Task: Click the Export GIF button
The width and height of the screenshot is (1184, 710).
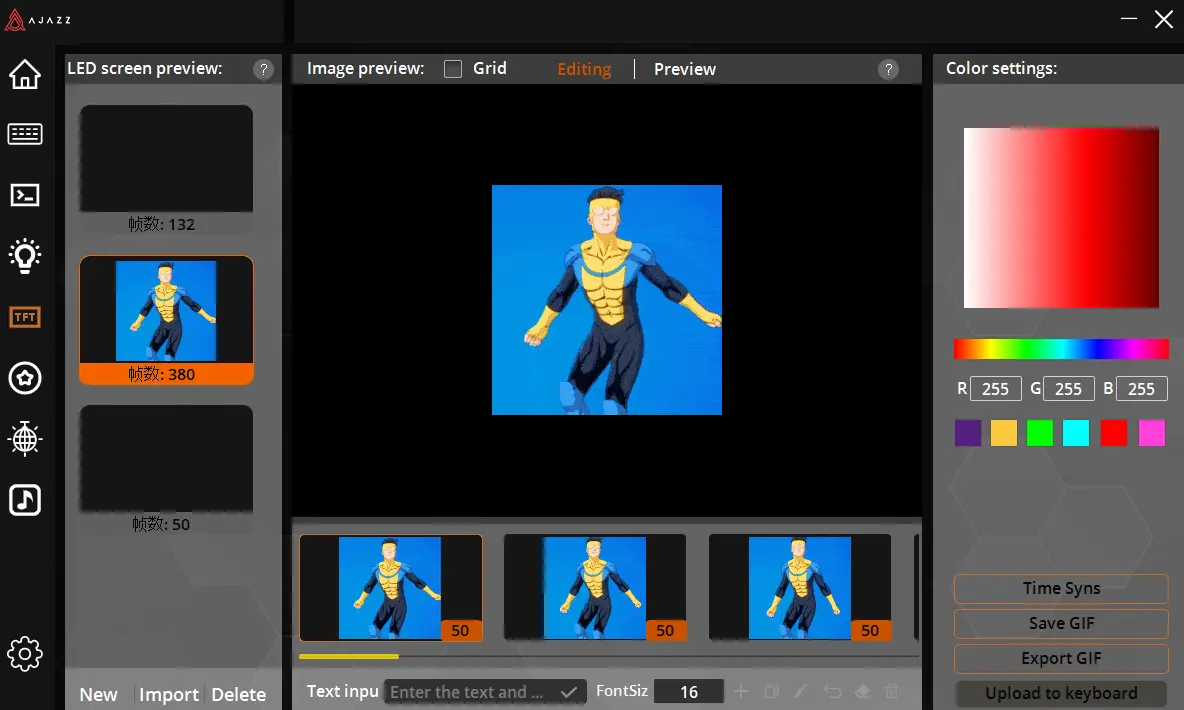Action: coord(1061,658)
